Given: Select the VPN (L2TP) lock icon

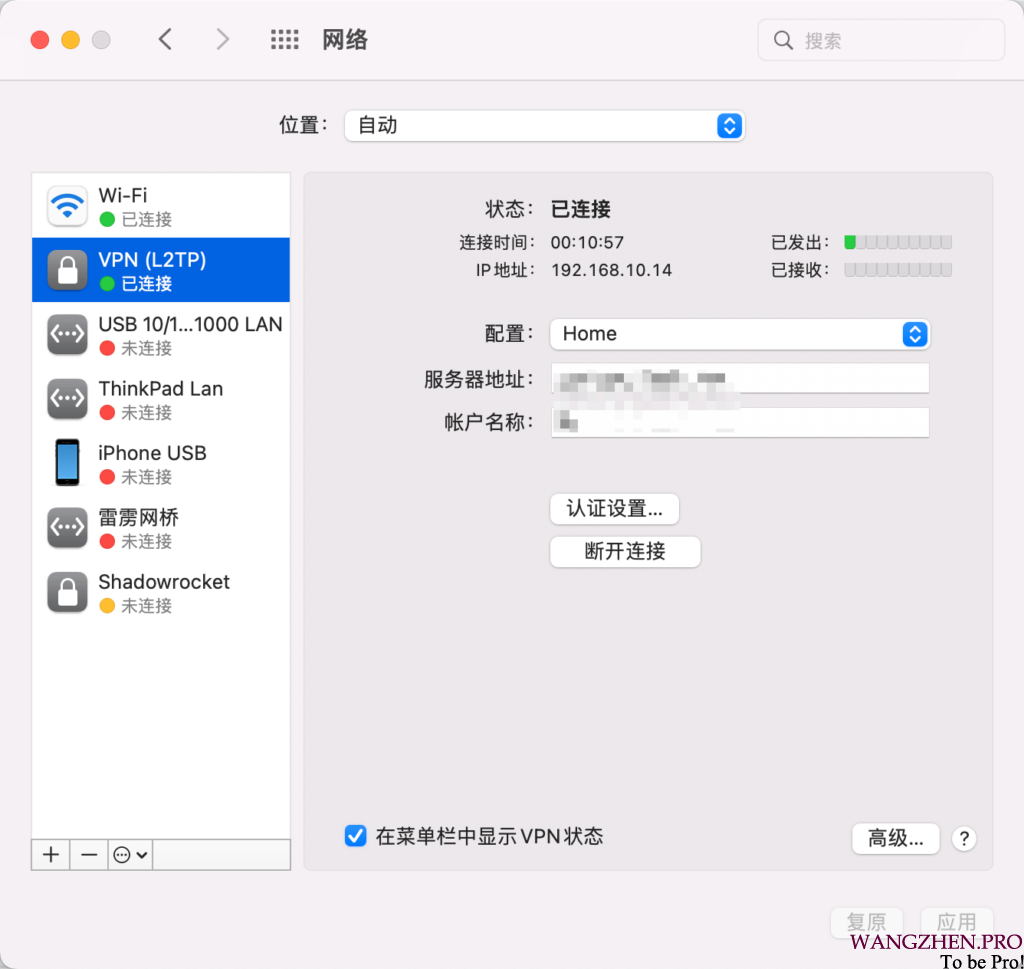Looking at the screenshot, I should point(67,271).
